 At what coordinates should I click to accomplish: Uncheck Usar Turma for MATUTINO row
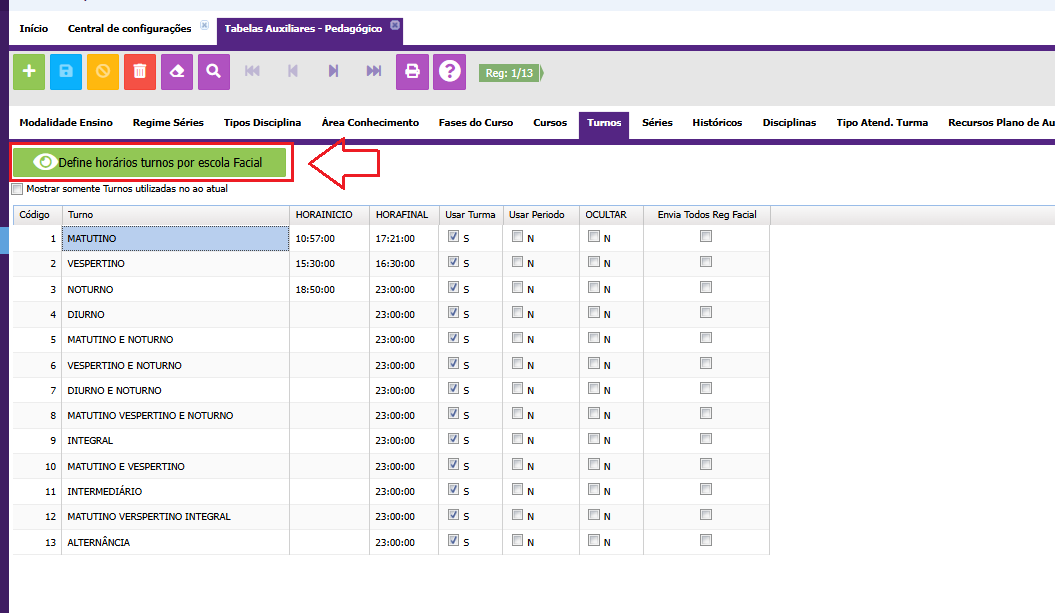454,237
